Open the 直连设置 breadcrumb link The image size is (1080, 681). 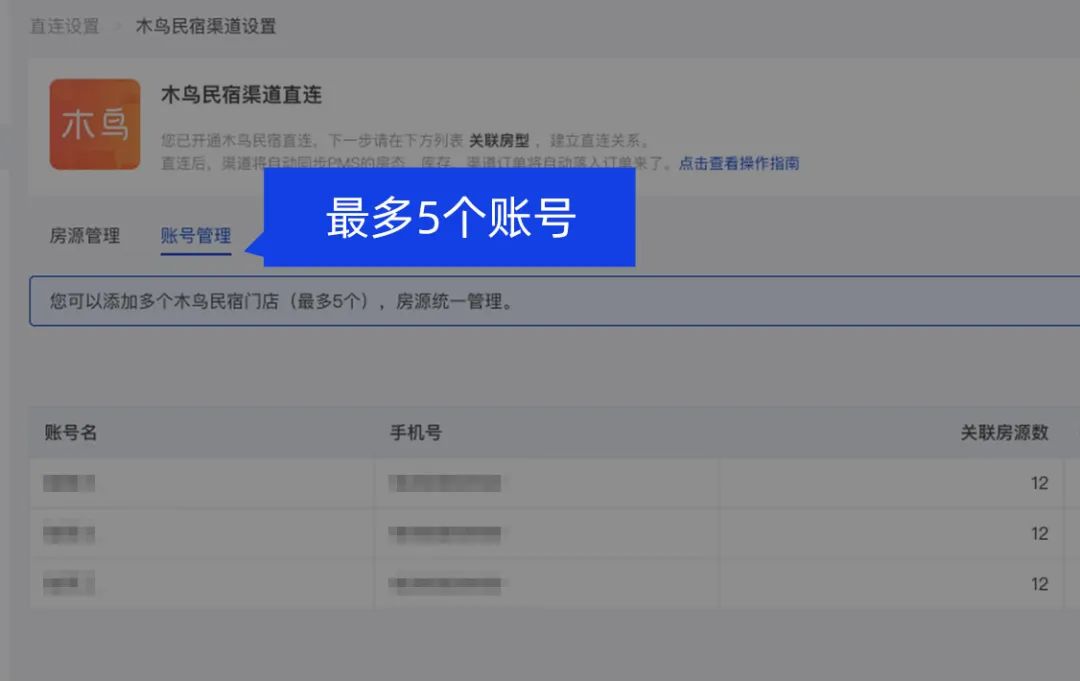pos(65,26)
